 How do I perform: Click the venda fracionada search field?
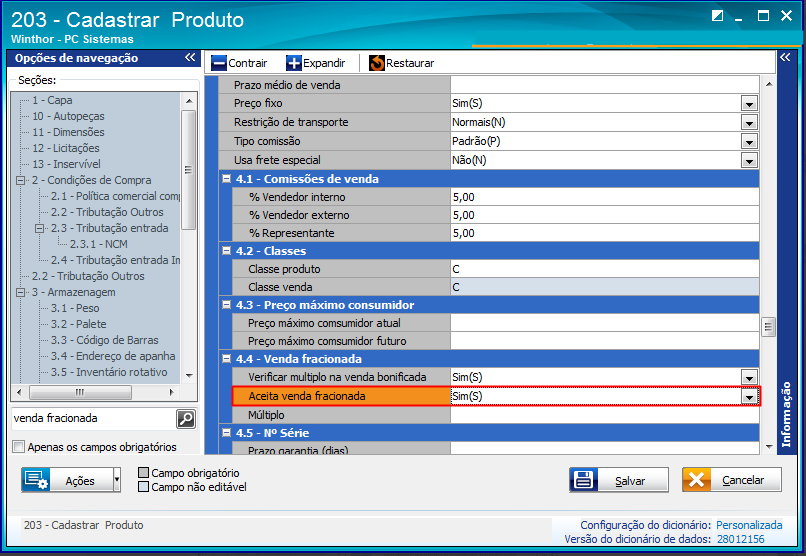(94, 418)
